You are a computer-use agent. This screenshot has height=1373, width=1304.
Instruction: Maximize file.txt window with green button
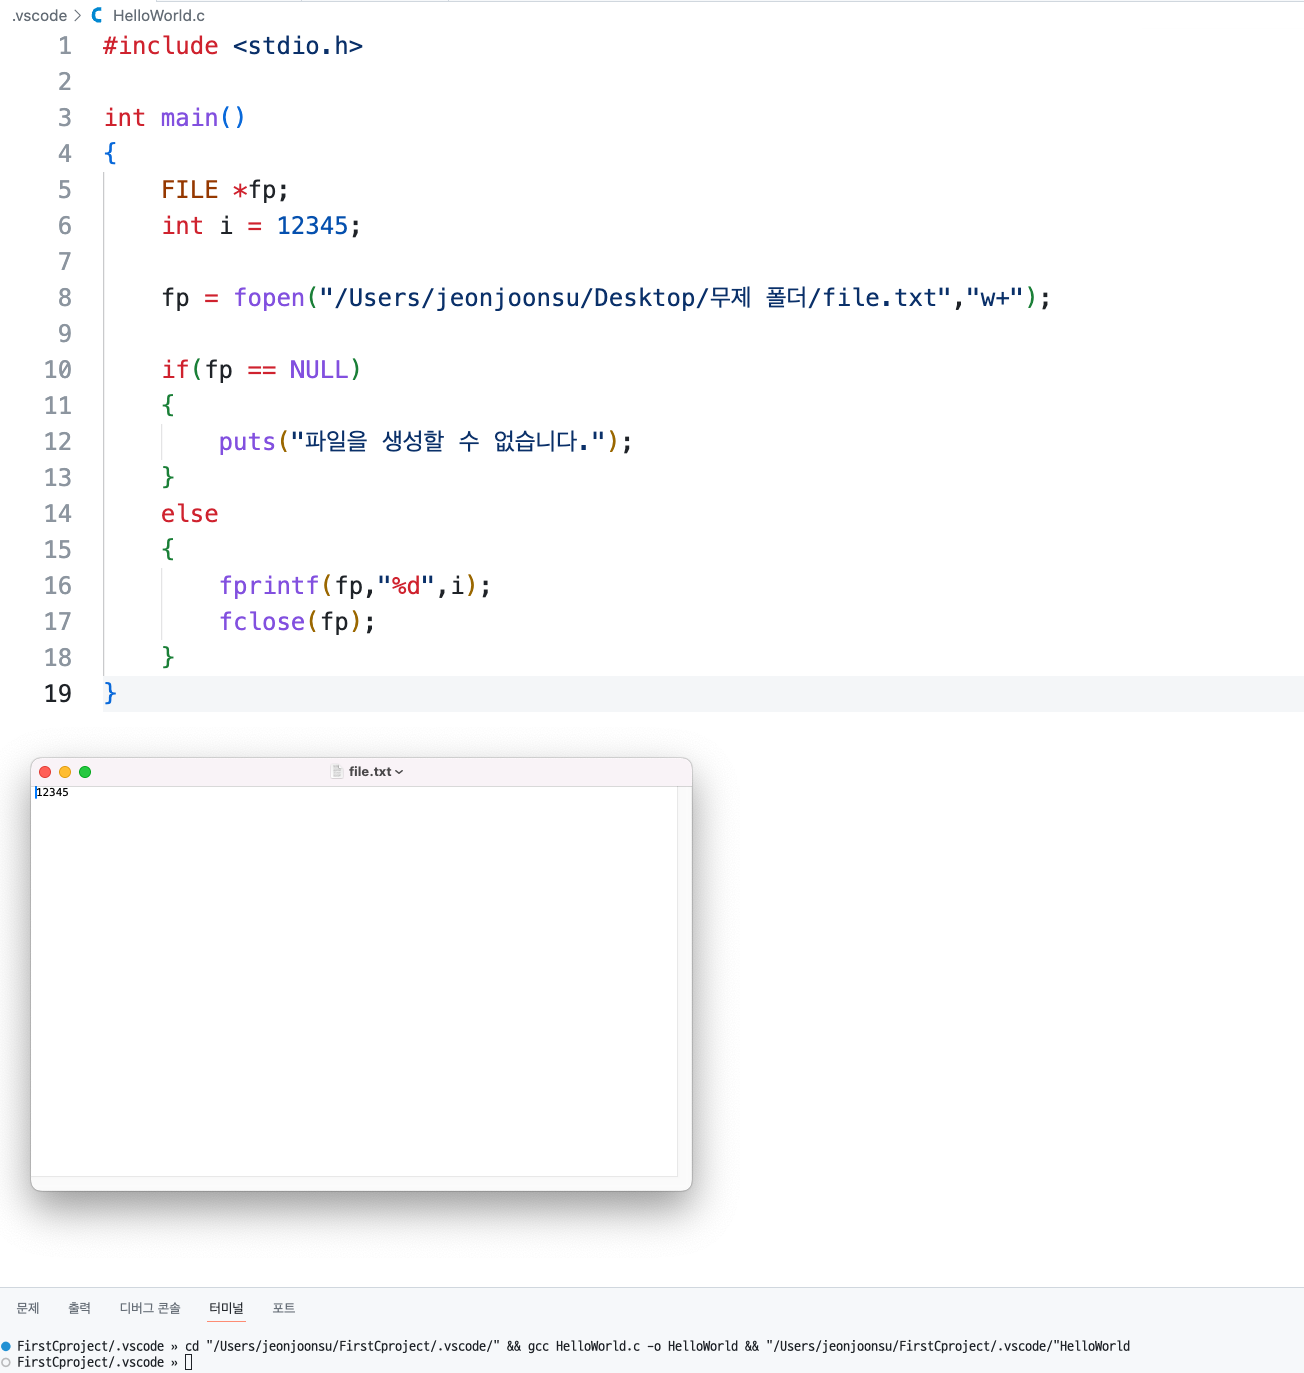click(x=85, y=772)
